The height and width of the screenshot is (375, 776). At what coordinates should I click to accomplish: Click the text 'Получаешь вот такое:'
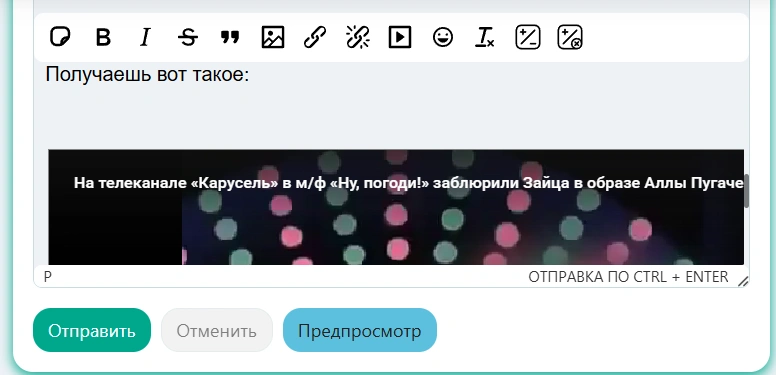click(x=147, y=75)
